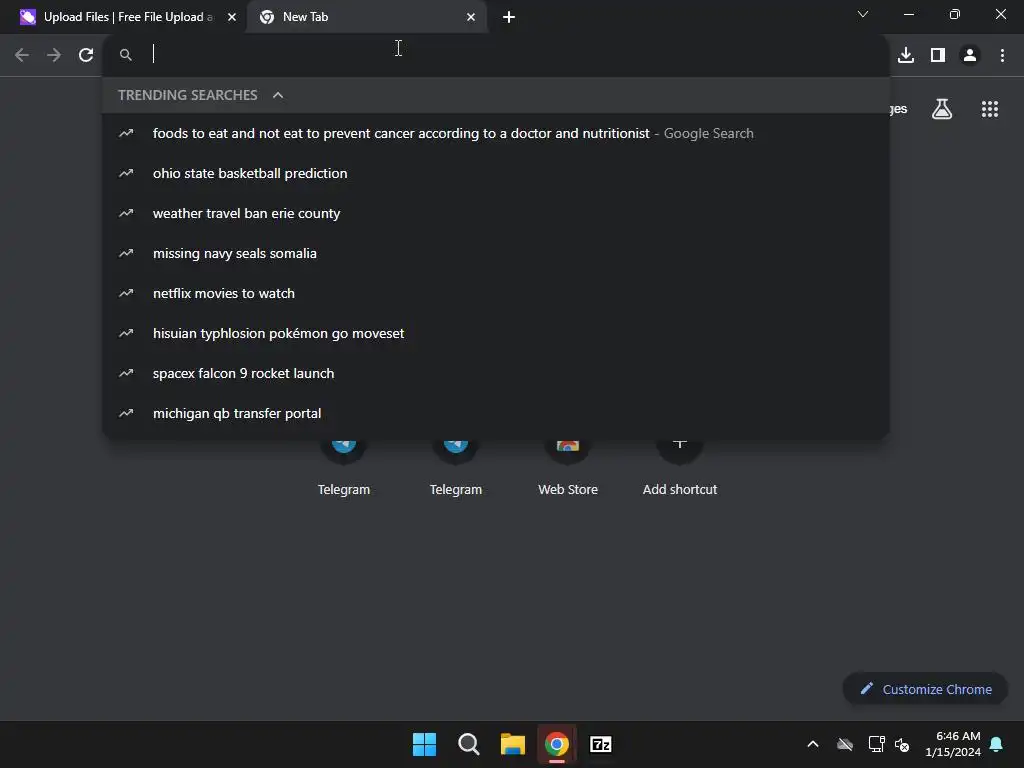
Task: Choose missing navy seals somalia suggestion
Action: (496, 253)
